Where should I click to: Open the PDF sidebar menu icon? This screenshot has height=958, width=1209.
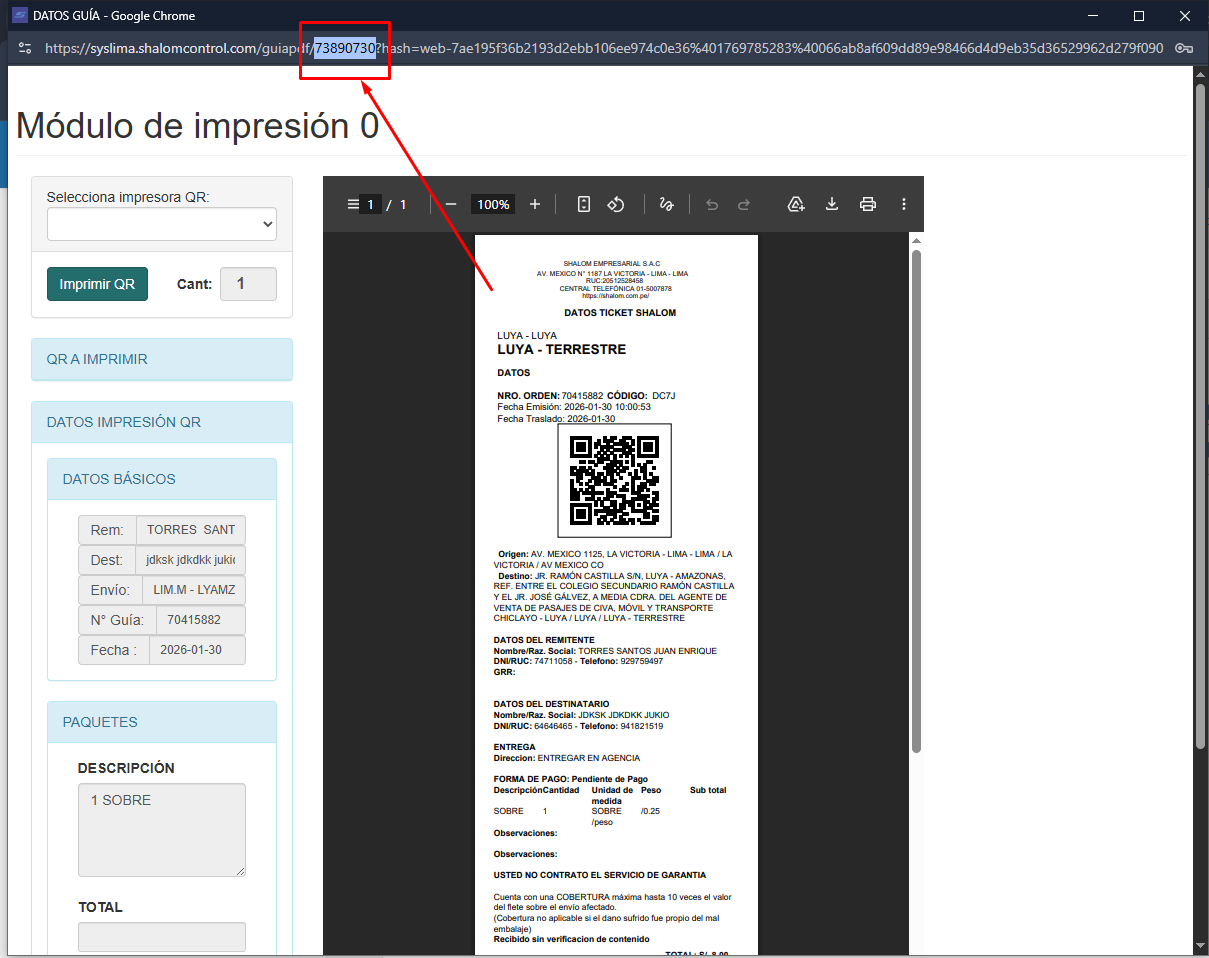pos(352,204)
